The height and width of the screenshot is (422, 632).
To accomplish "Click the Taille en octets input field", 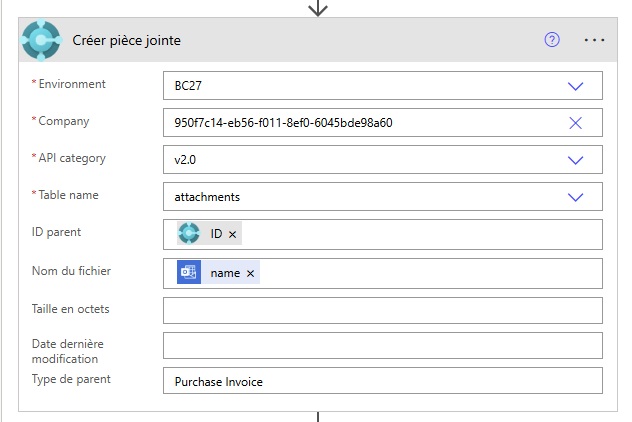I will click(x=382, y=310).
